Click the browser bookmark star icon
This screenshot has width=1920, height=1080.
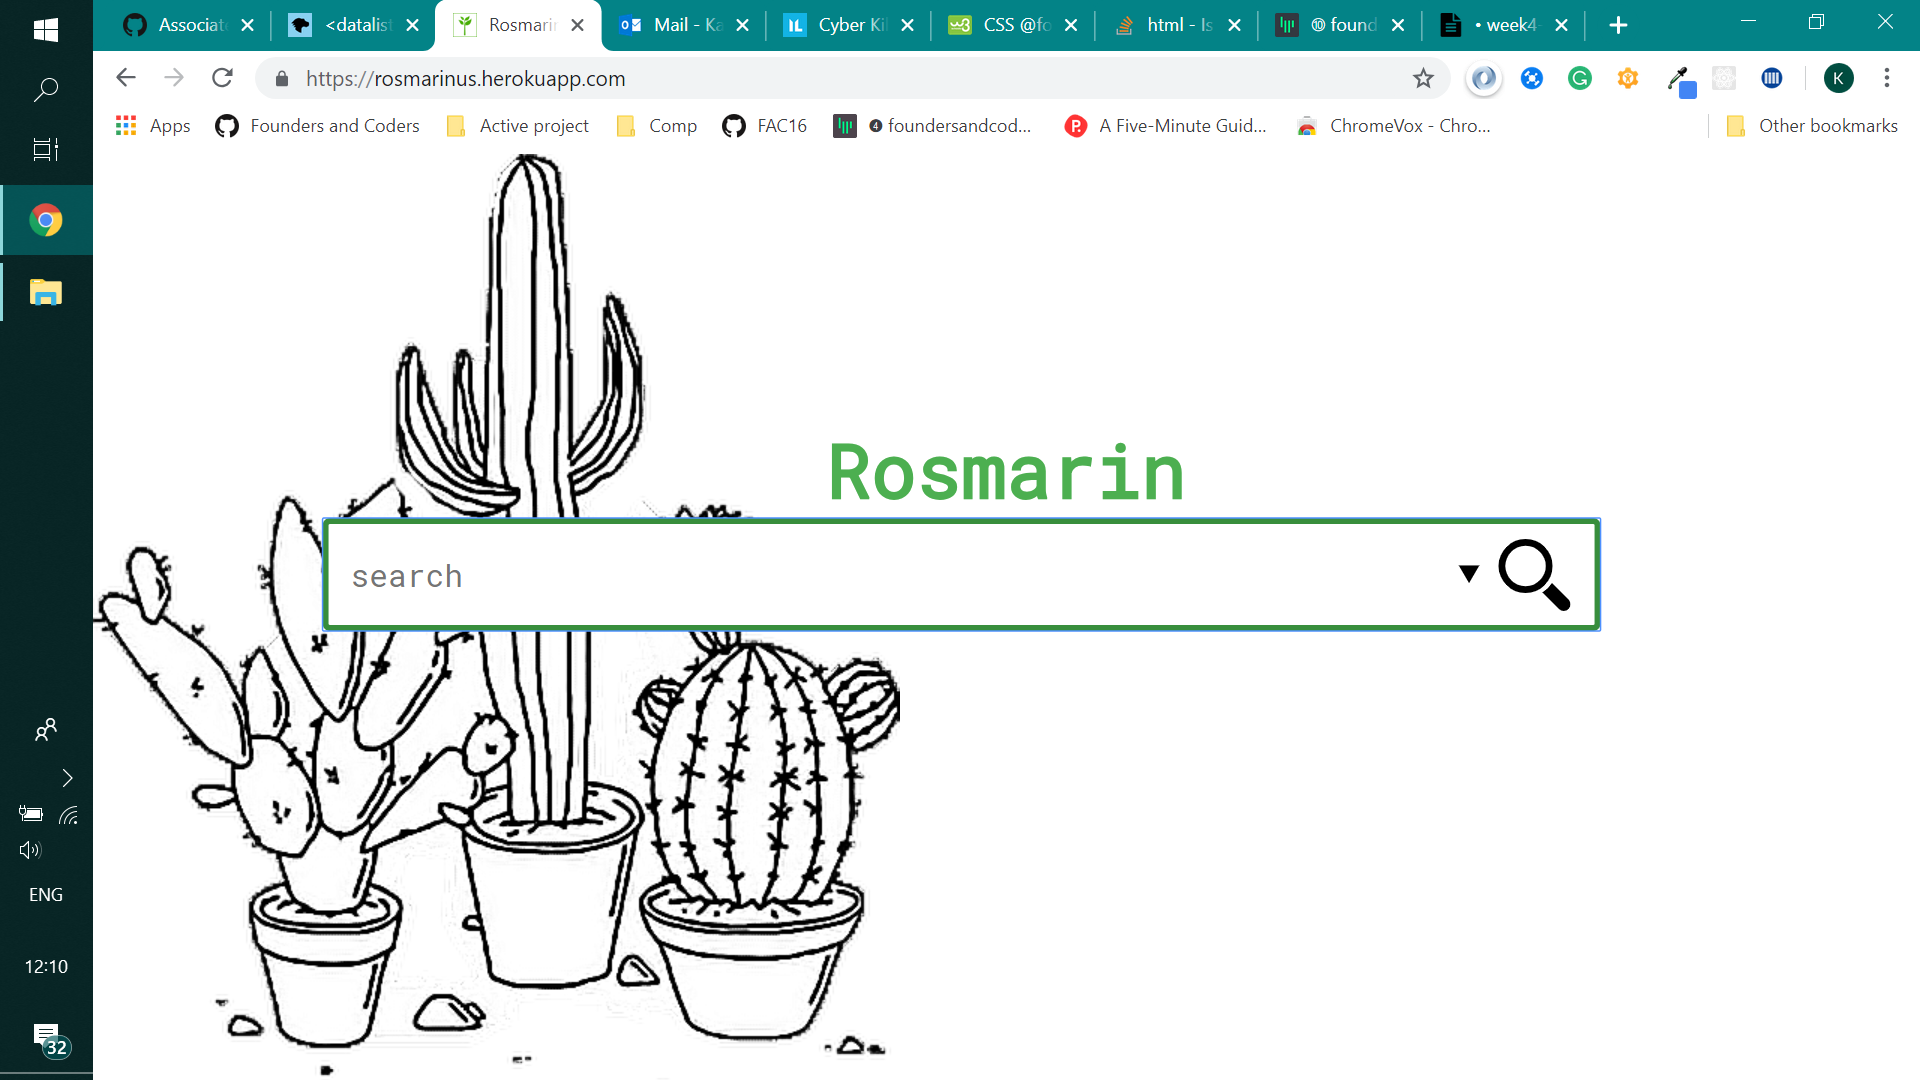1424,78
